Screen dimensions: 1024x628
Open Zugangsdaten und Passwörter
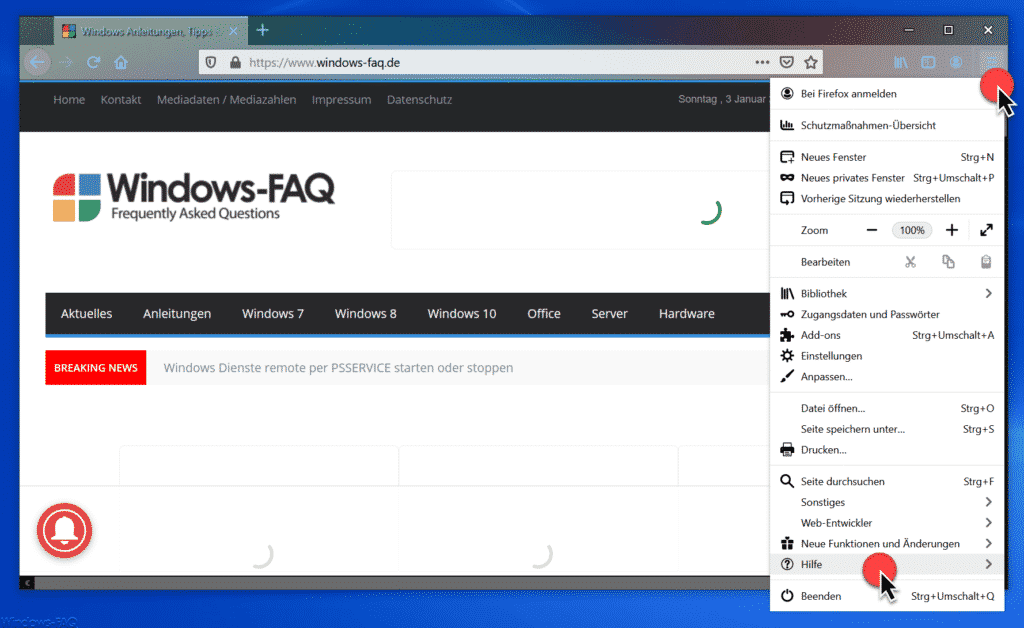point(887,315)
